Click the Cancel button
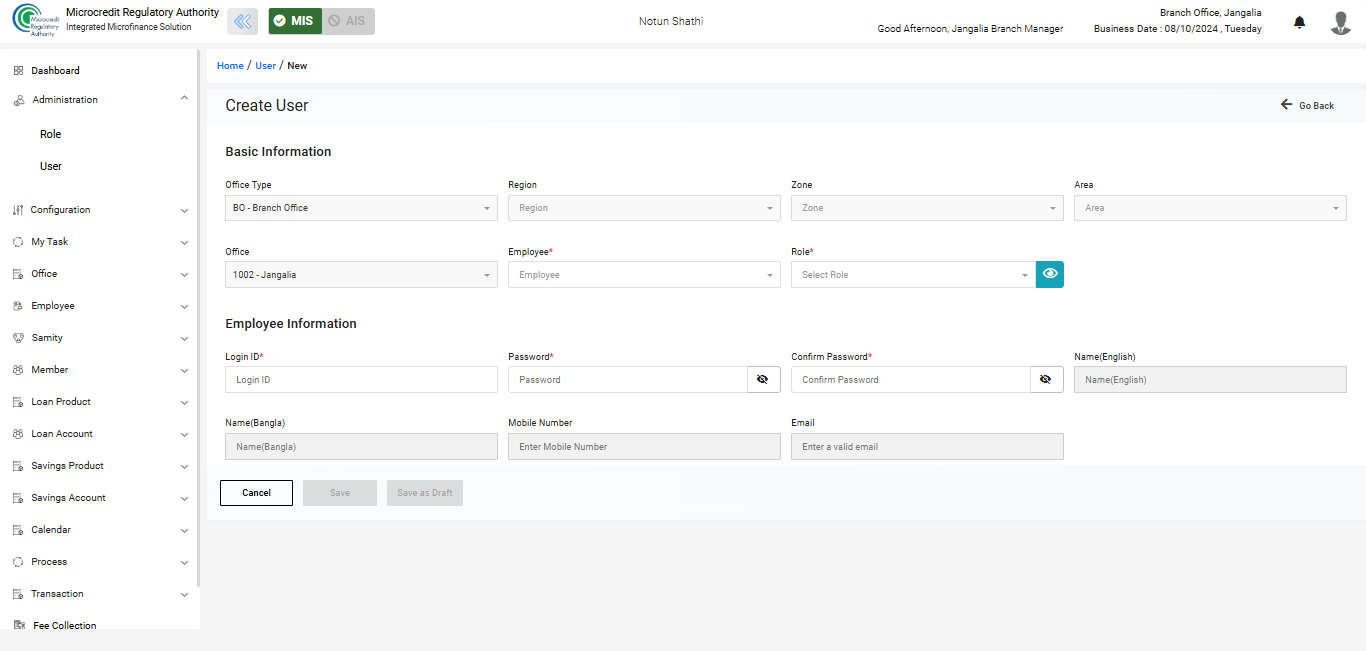 click(256, 493)
